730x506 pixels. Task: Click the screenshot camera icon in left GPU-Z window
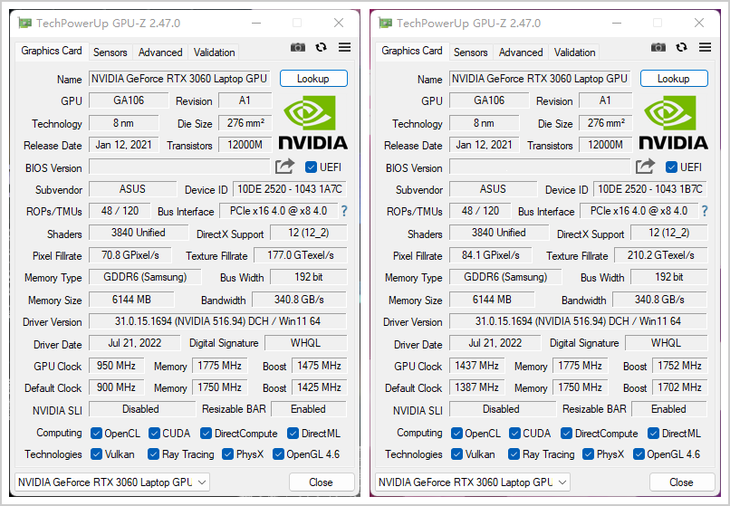point(298,47)
